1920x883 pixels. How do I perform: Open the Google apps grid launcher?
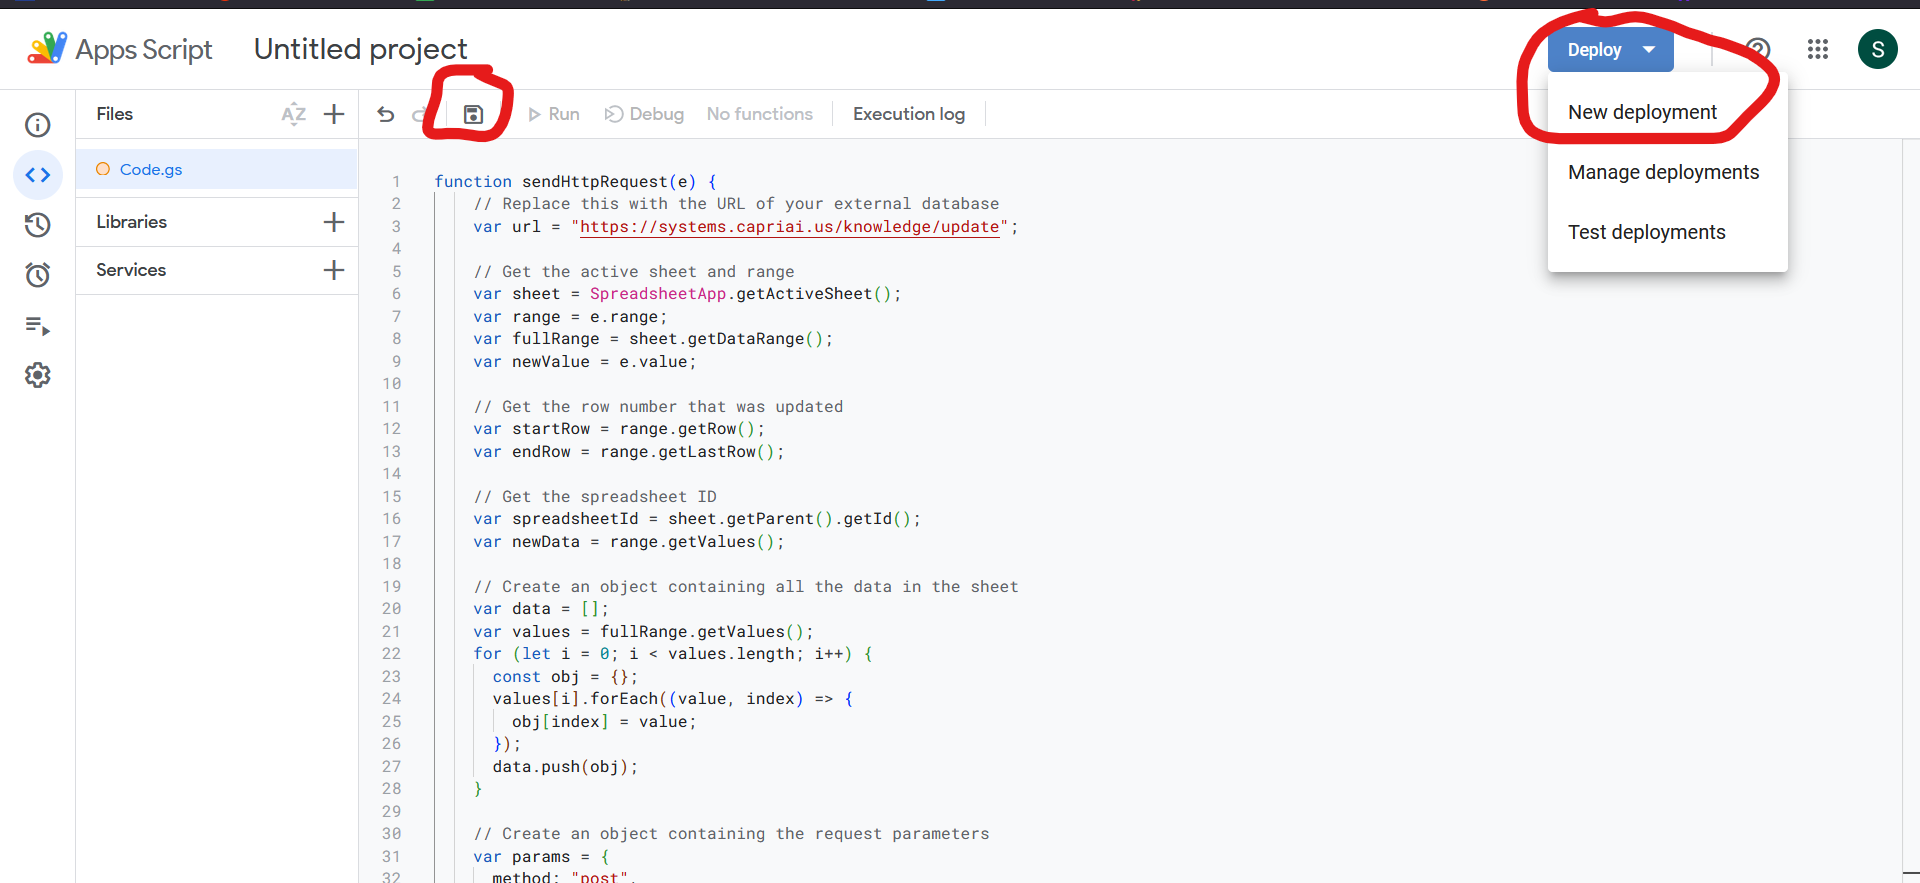tap(1818, 49)
